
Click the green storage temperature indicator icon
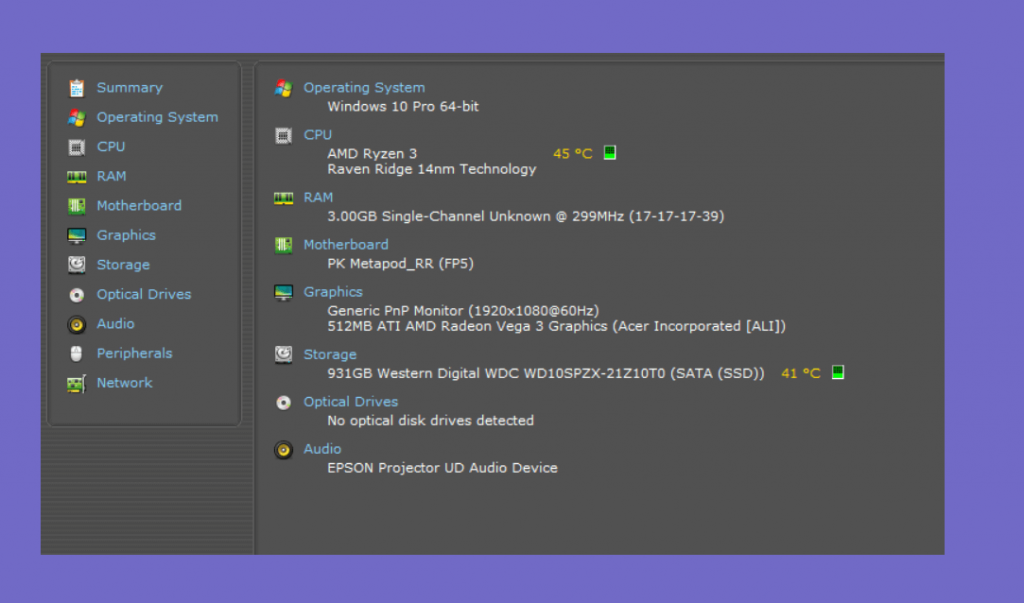pyautogui.click(x=838, y=372)
